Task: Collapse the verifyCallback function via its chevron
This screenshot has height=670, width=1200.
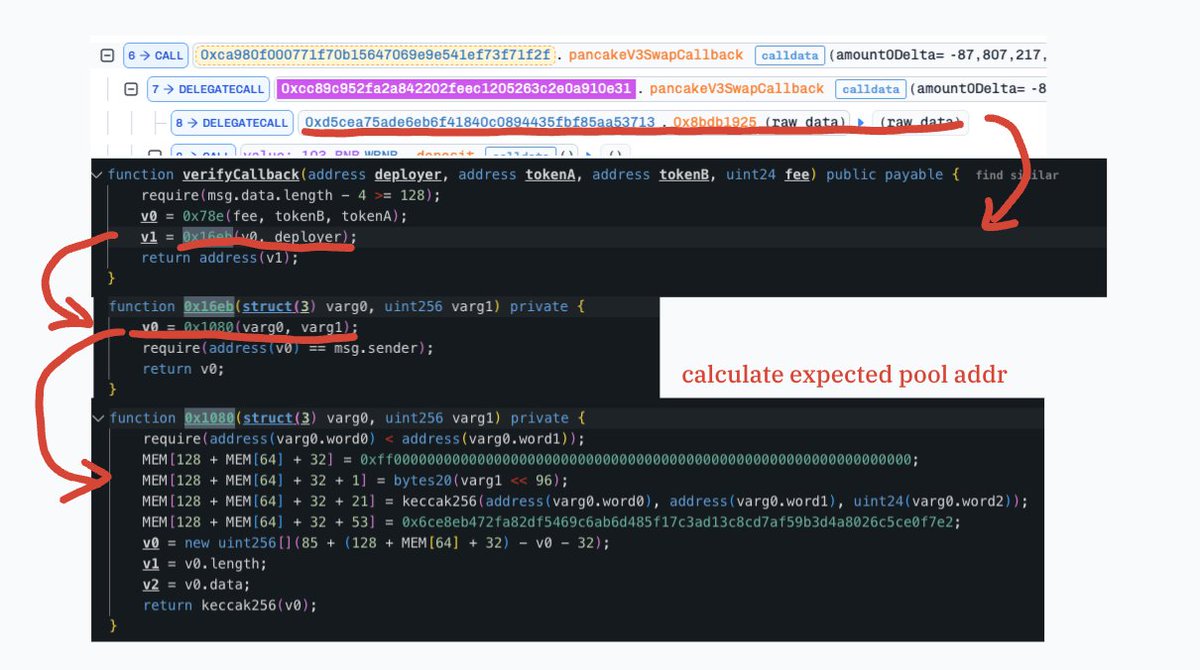Action: 97,174
